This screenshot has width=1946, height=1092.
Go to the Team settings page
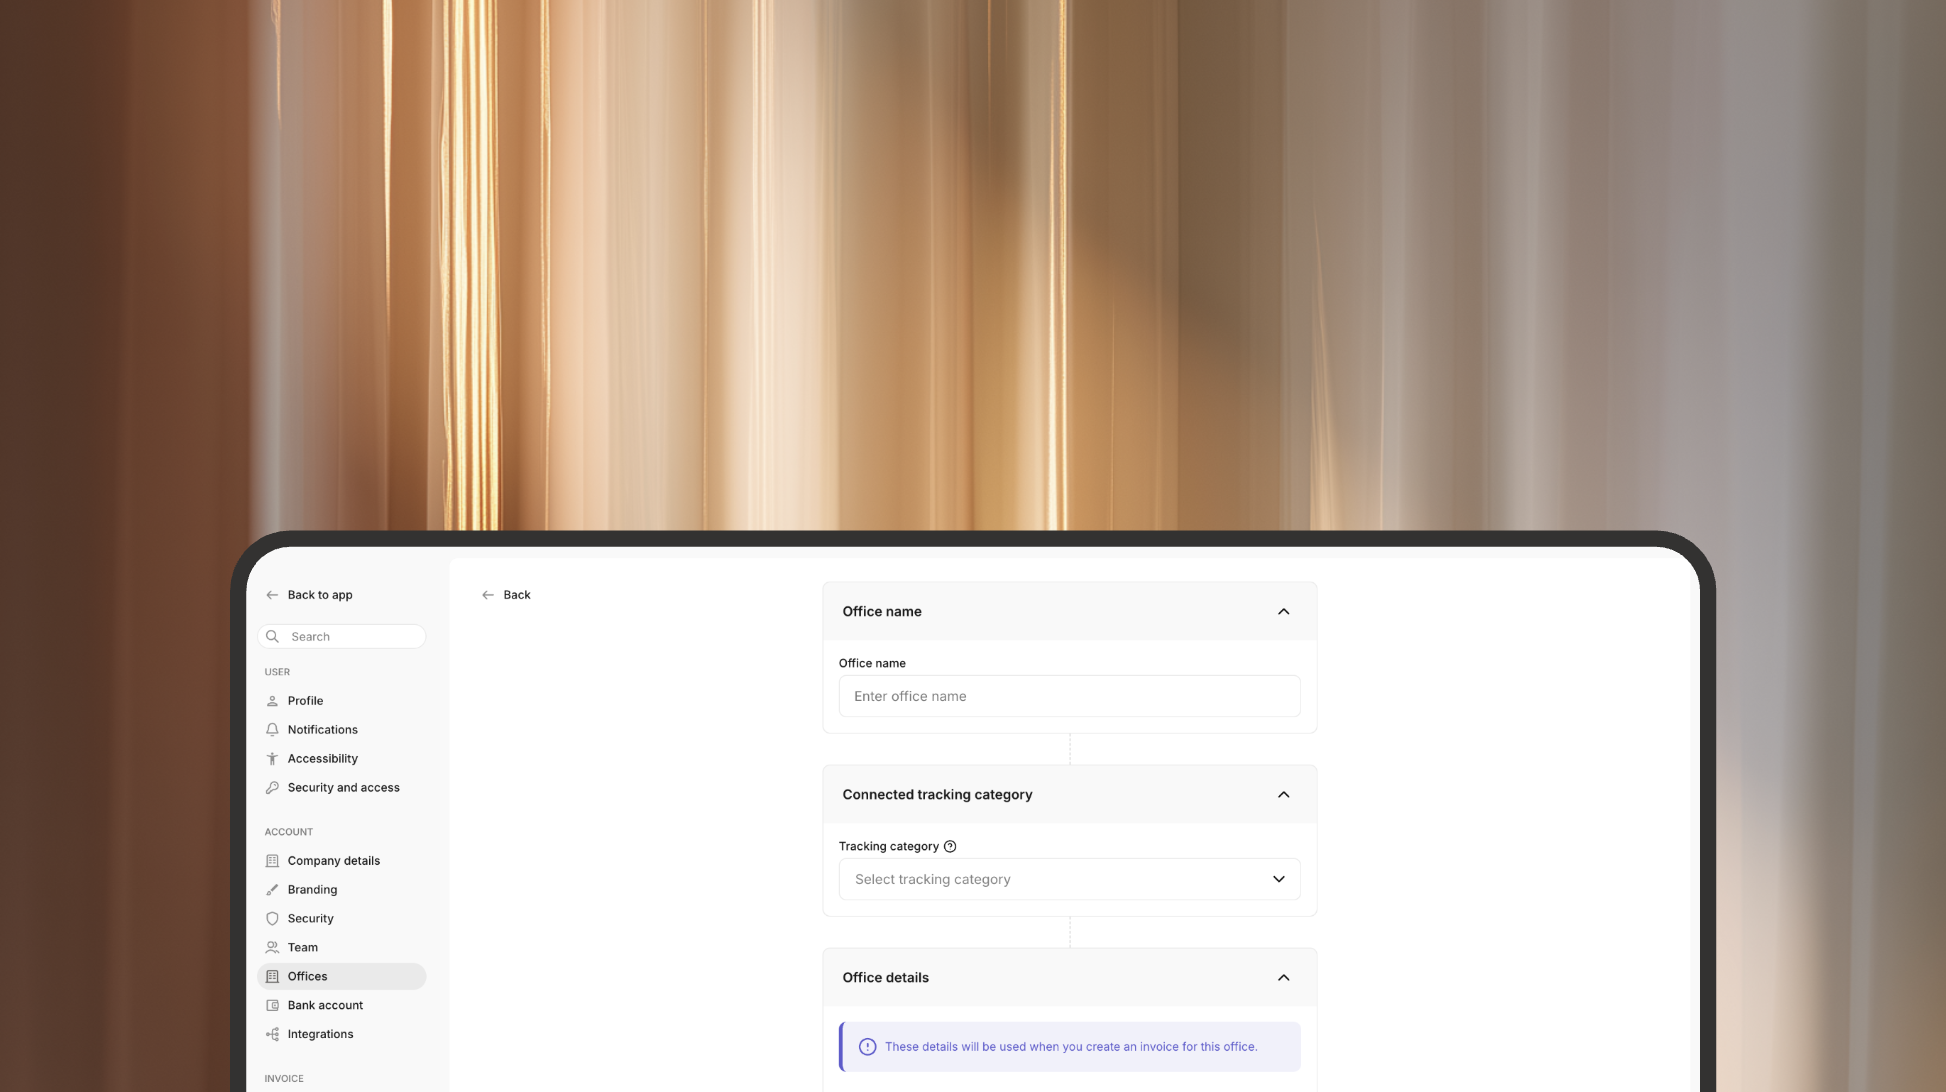[x=302, y=948]
